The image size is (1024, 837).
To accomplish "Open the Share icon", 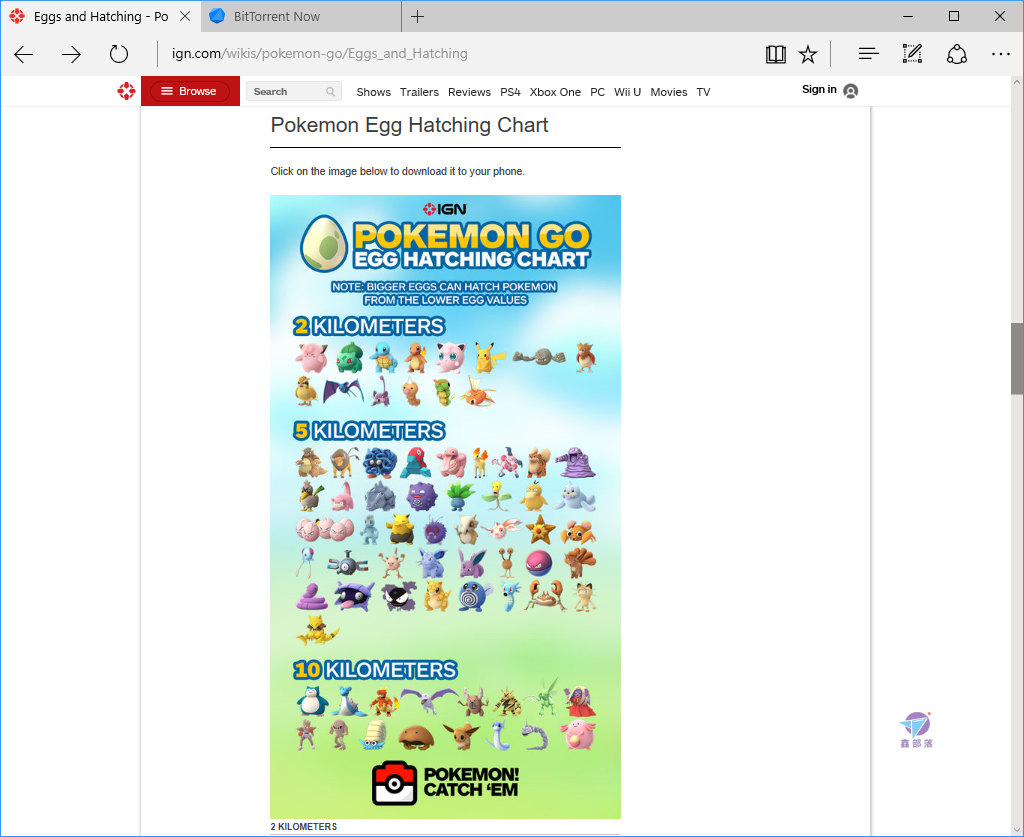I will (x=957, y=54).
